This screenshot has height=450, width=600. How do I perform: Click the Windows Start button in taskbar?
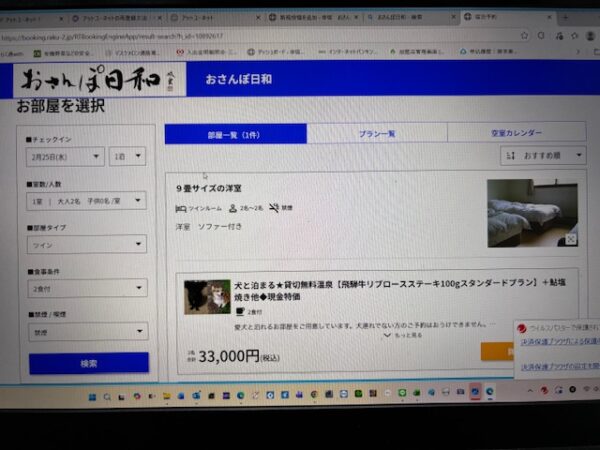point(92,396)
